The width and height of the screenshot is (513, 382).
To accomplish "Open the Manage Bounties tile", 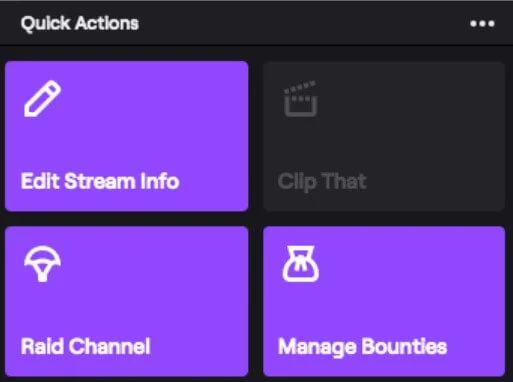I will point(384,301).
